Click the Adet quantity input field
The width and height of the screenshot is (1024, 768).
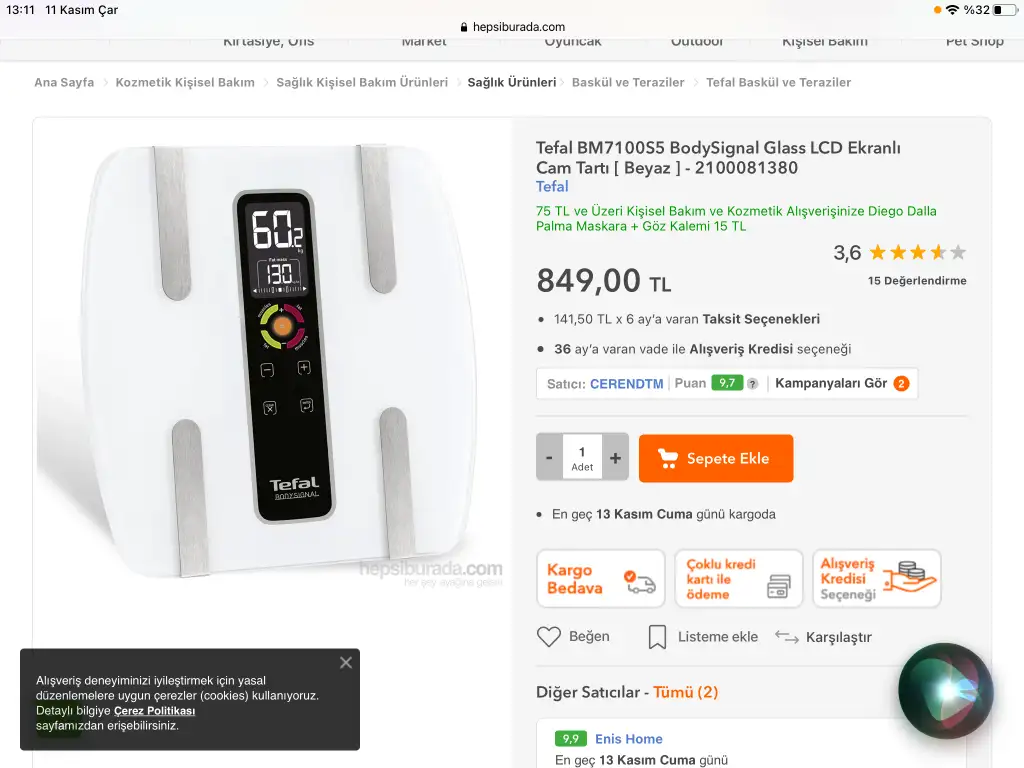[x=582, y=457]
